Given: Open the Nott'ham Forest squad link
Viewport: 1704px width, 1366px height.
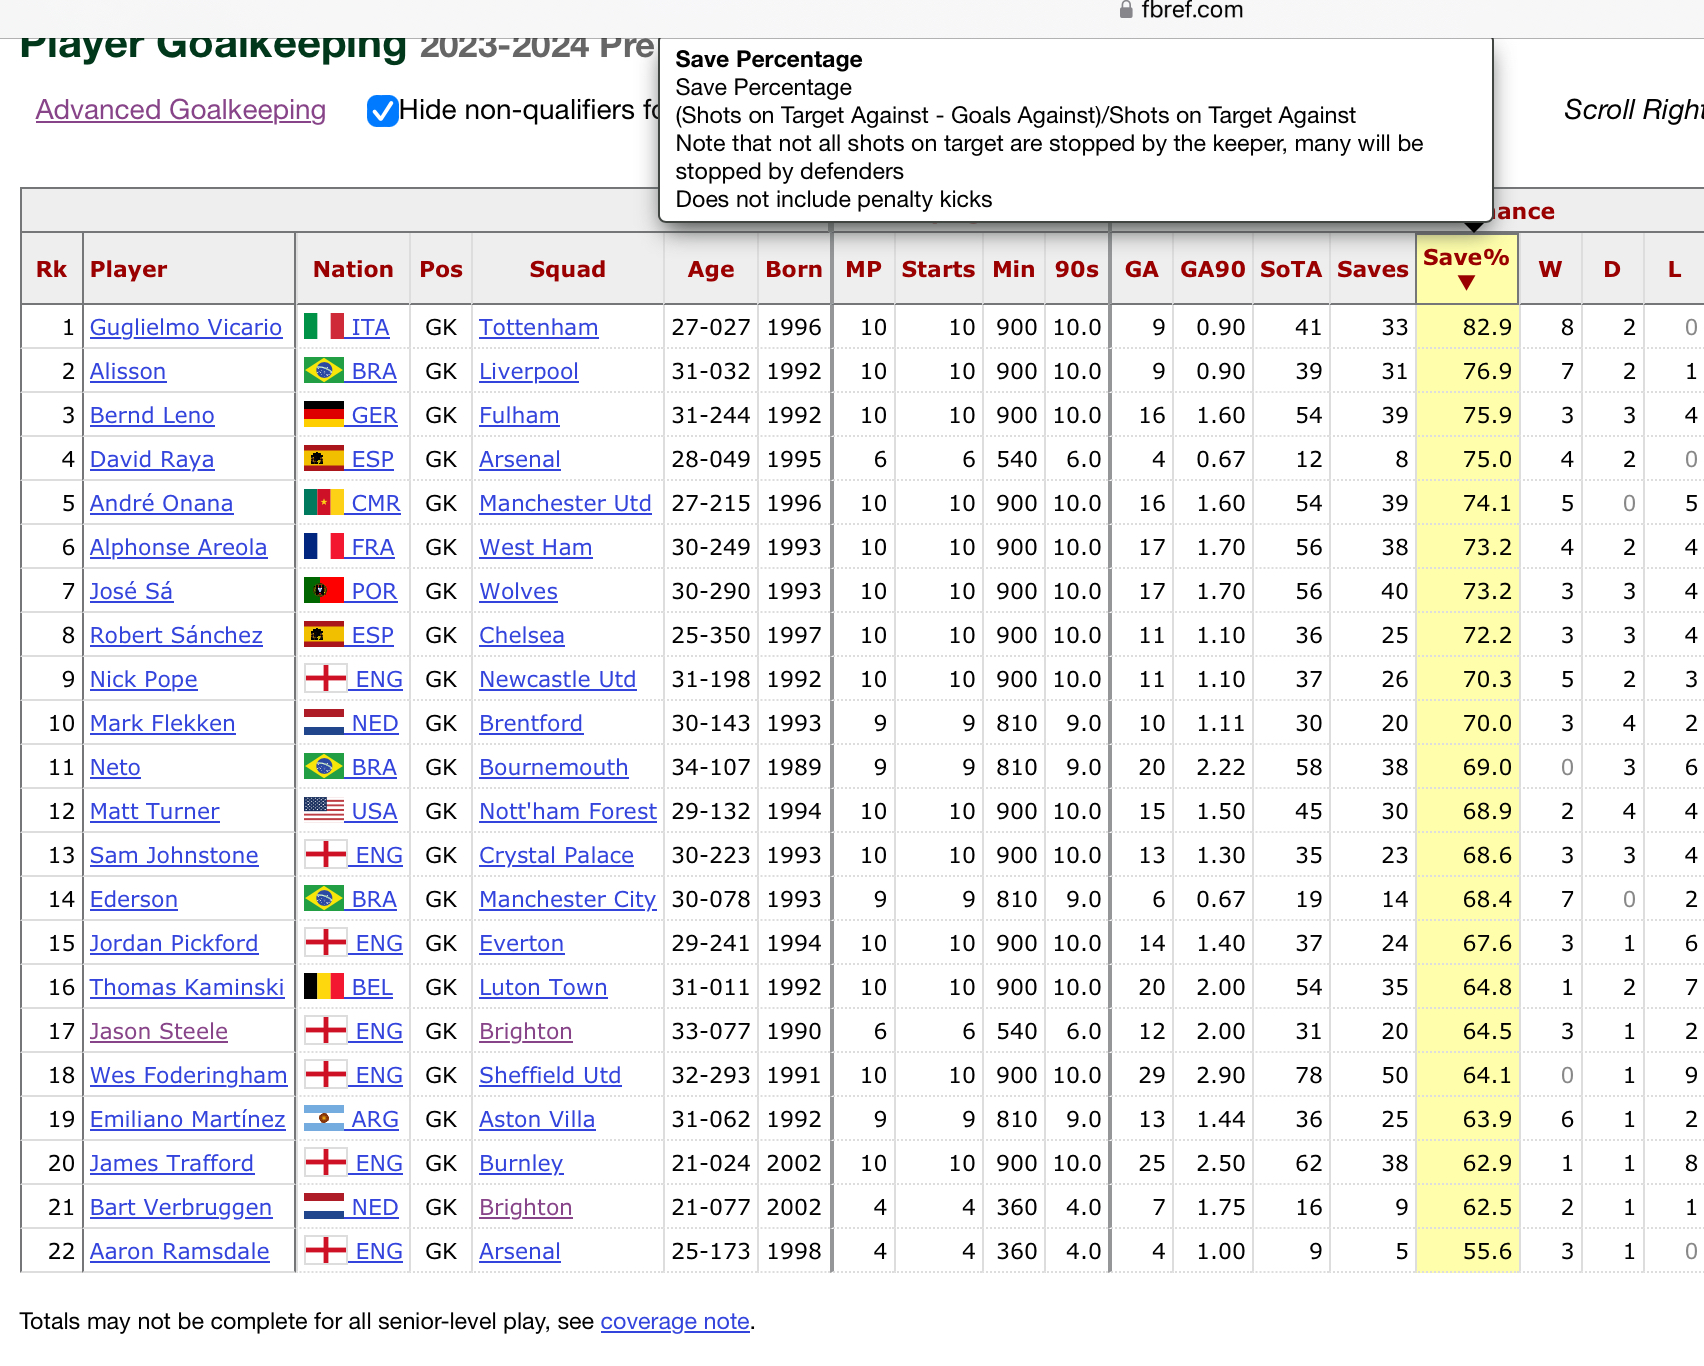Looking at the screenshot, I should point(568,811).
